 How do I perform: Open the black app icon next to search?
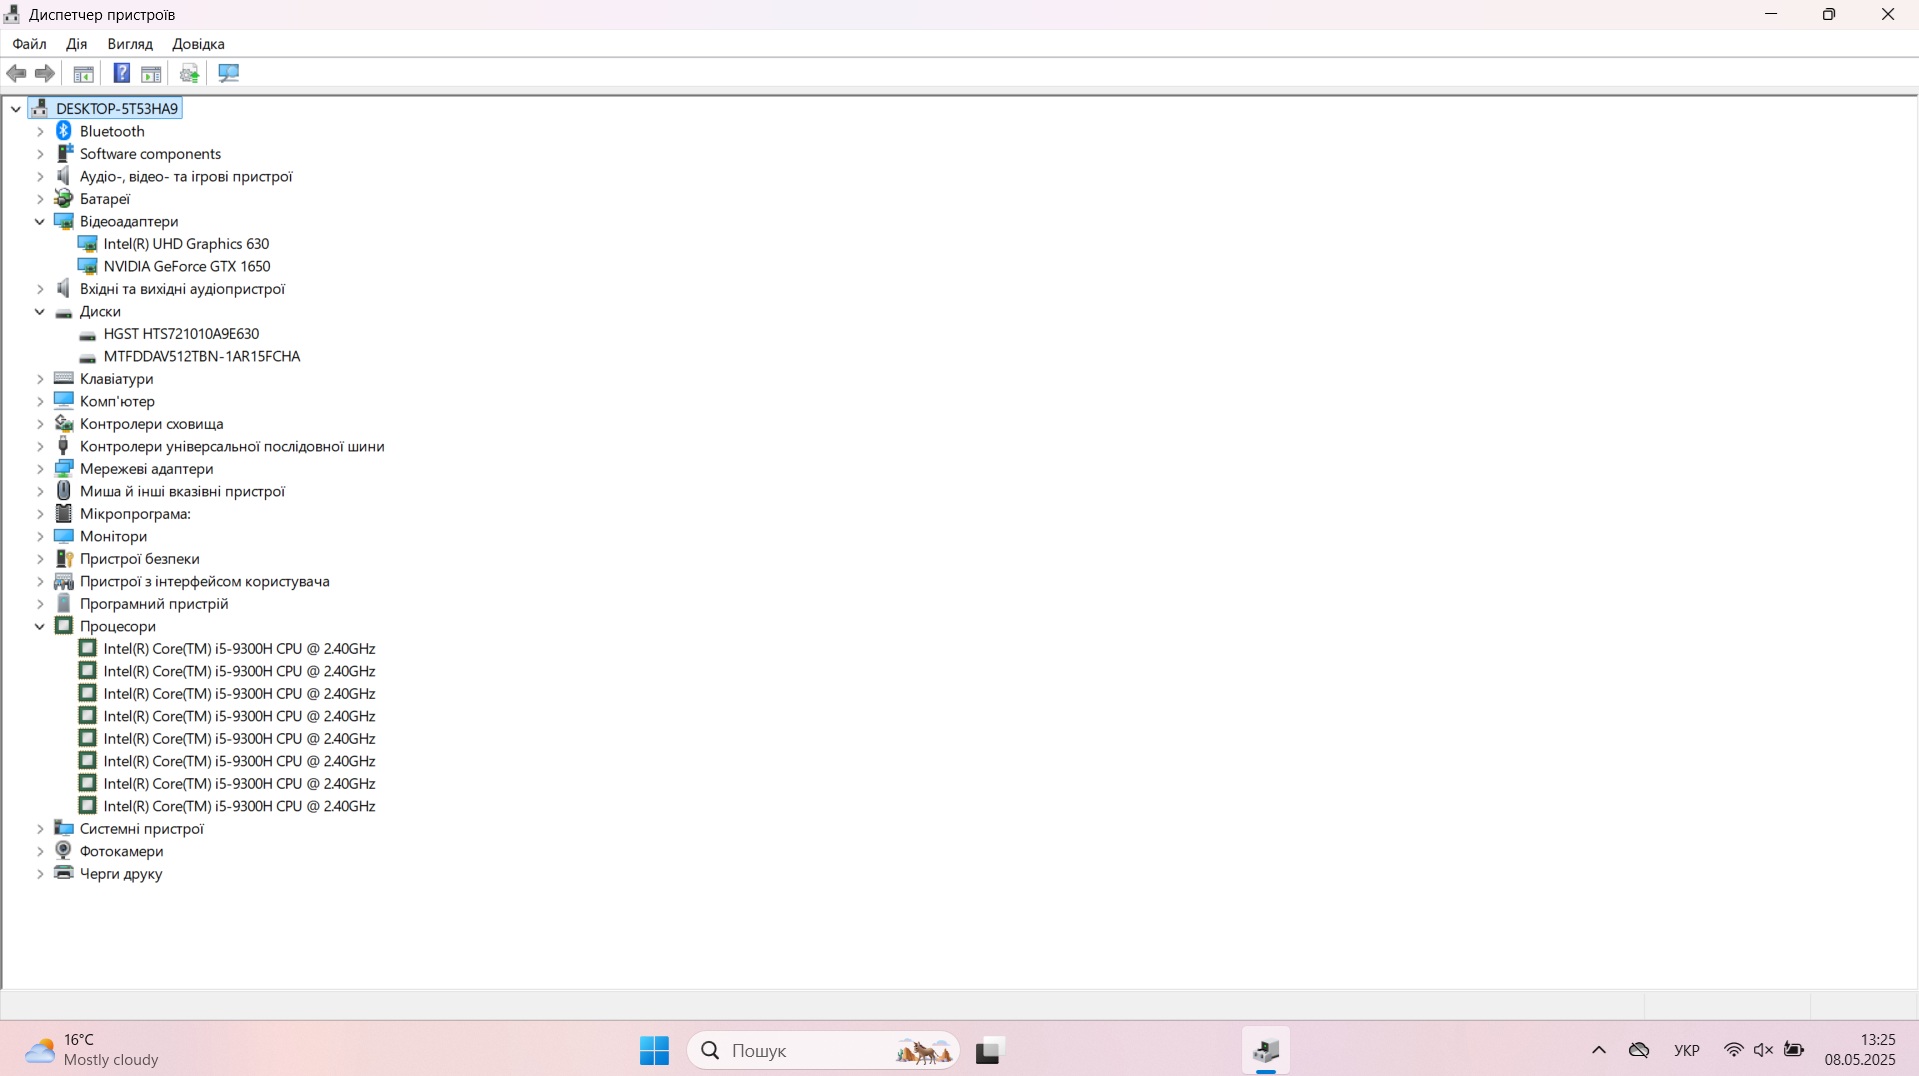988,1051
